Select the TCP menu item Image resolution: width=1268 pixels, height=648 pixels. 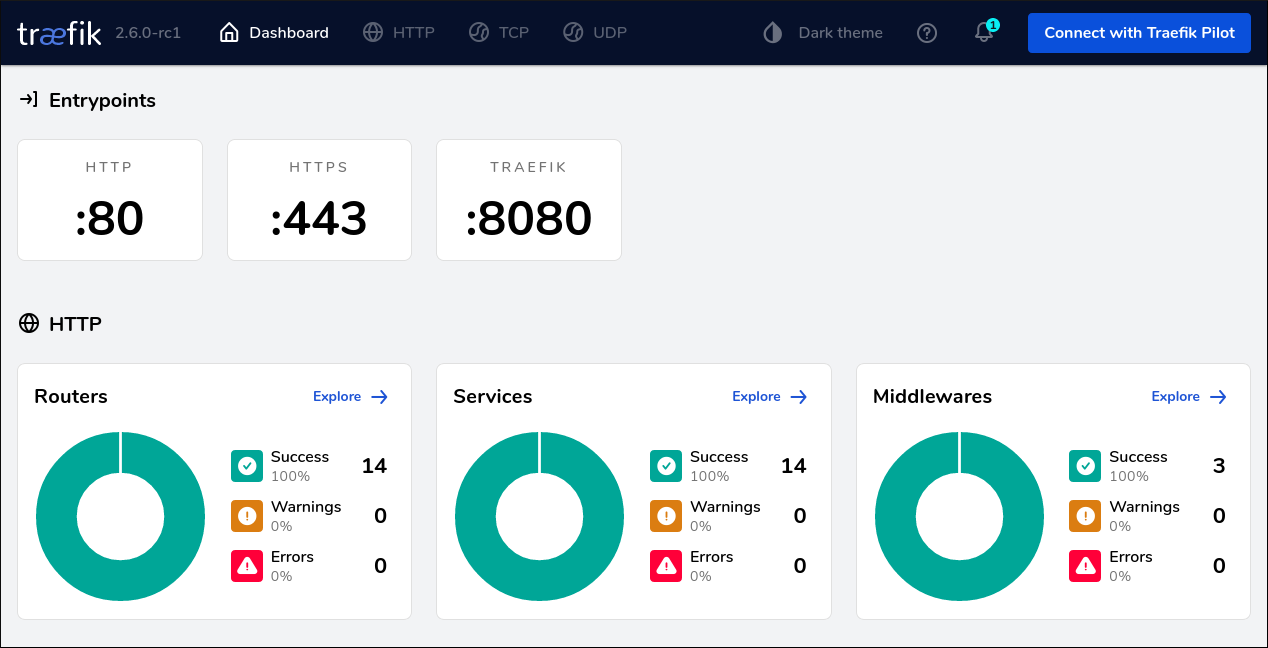click(498, 32)
